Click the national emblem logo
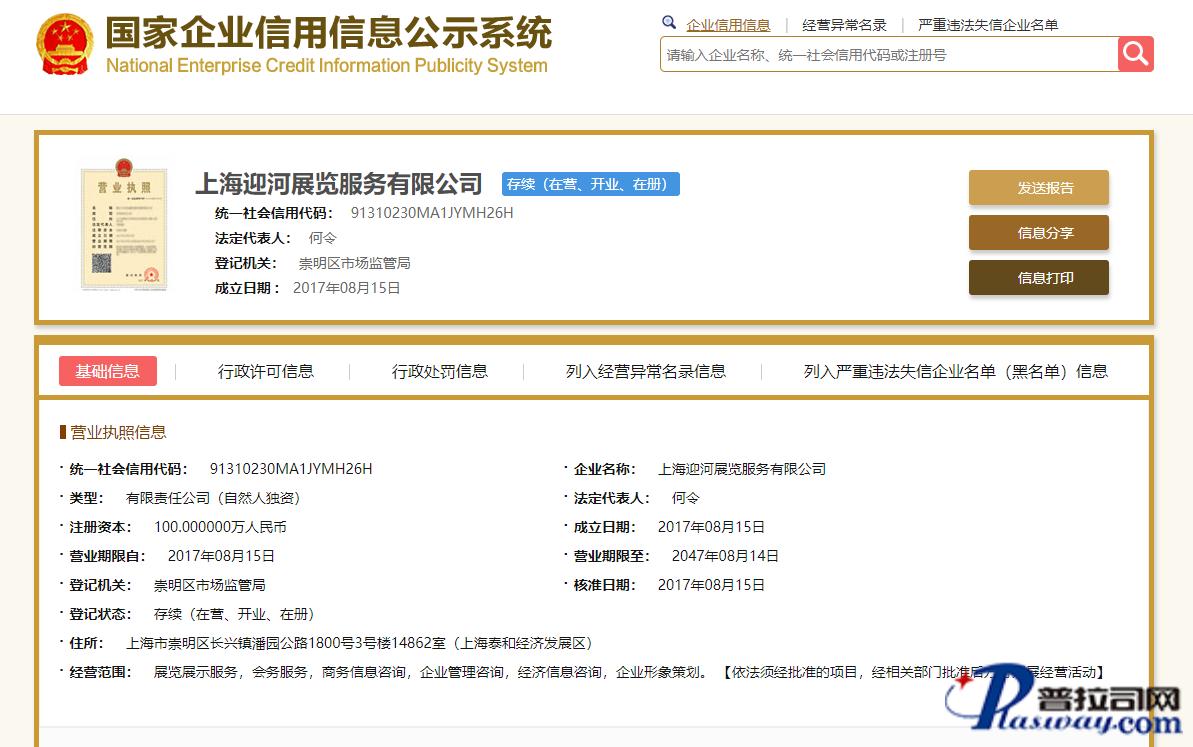1193x747 pixels. click(x=65, y=45)
